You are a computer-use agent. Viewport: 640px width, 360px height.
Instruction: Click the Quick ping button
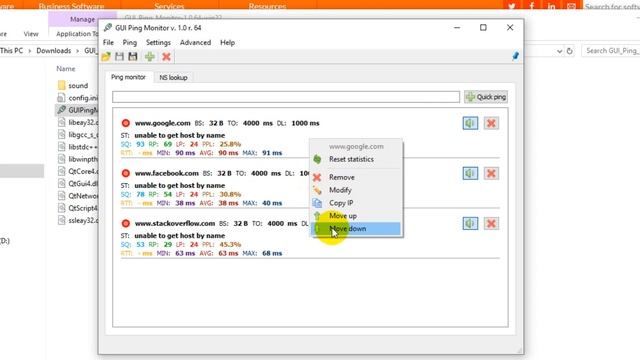[486, 97]
